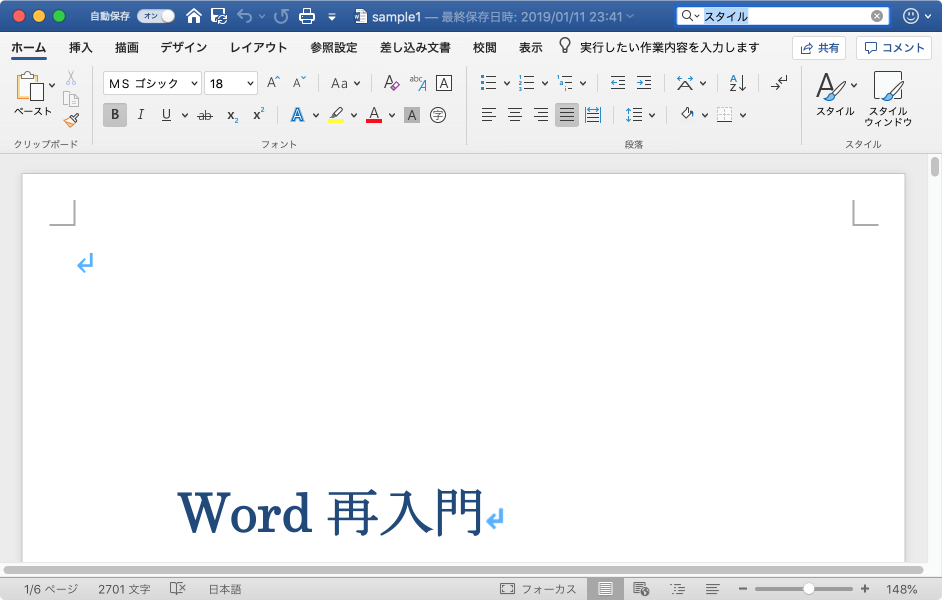This screenshot has height=600, width=942.
Task: Switch to the 挿入 tab
Action: pyautogui.click(x=81, y=47)
